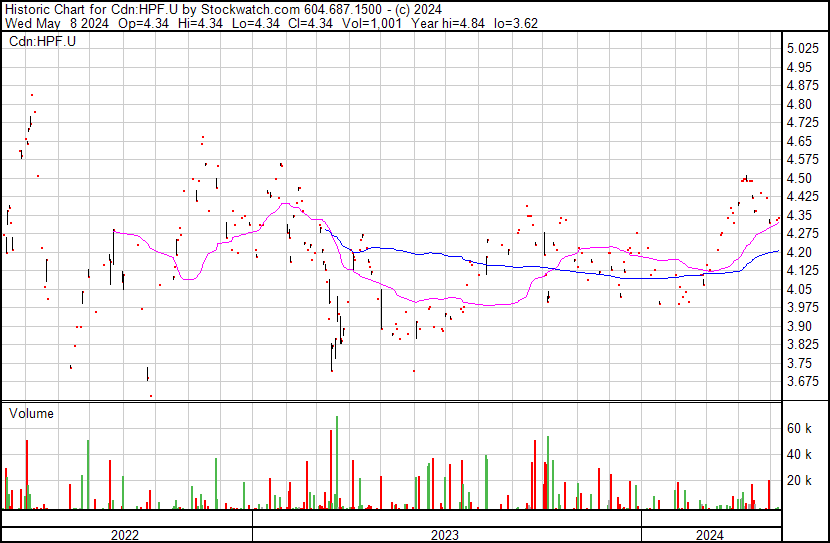The width and height of the screenshot is (830, 543).
Task: Click the tallest green volume bar near 70k
Action: coord(337,463)
